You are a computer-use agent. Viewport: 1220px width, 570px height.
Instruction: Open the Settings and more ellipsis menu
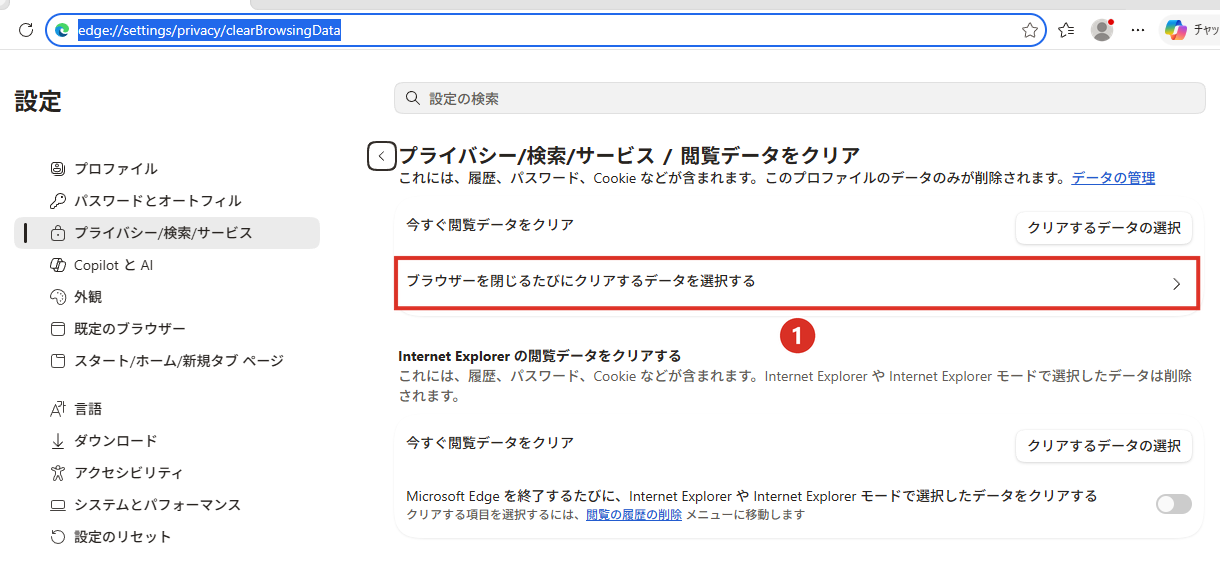(x=1138, y=30)
